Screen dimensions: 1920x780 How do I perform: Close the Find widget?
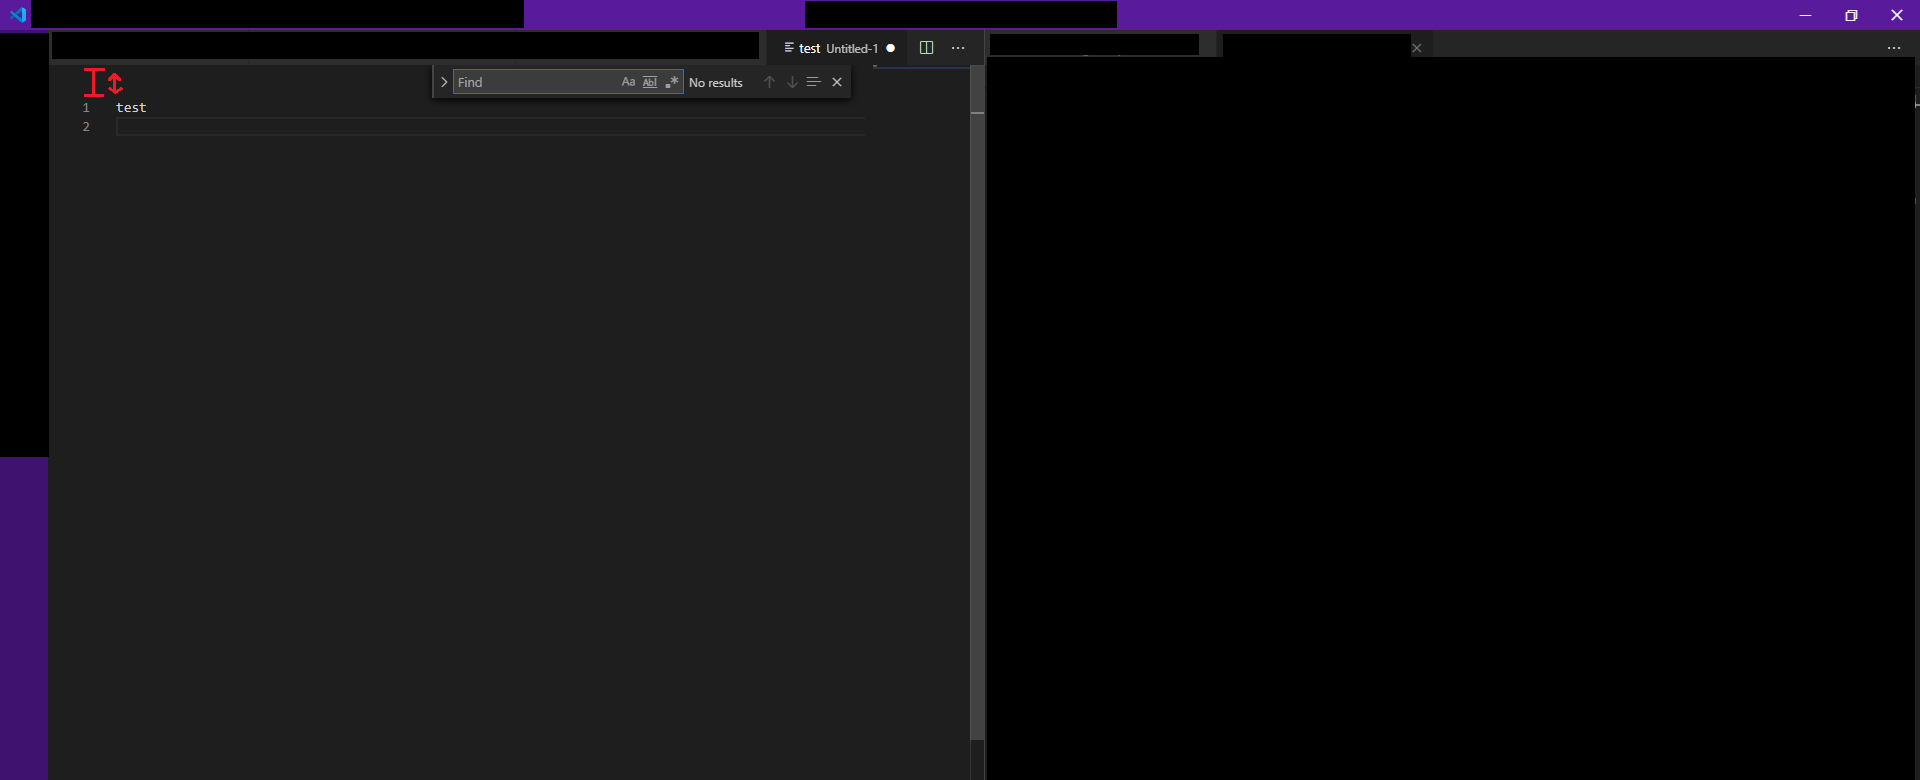point(837,82)
